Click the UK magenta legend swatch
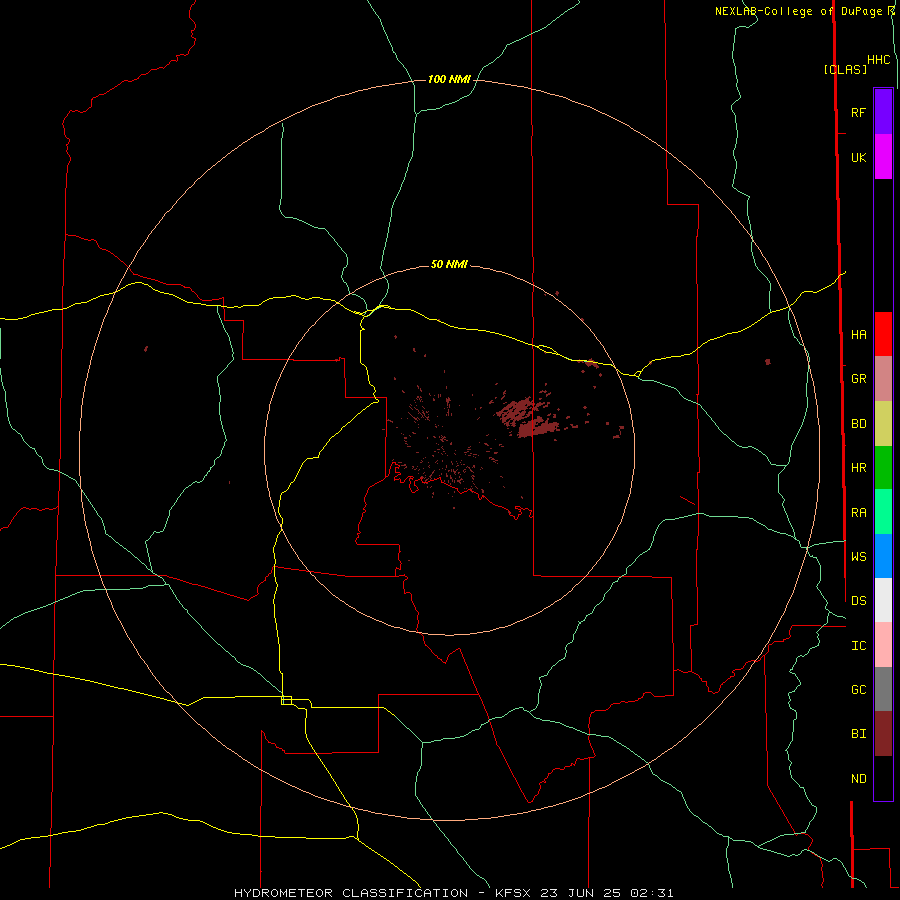The image size is (900, 900). pyautogui.click(x=883, y=157)
